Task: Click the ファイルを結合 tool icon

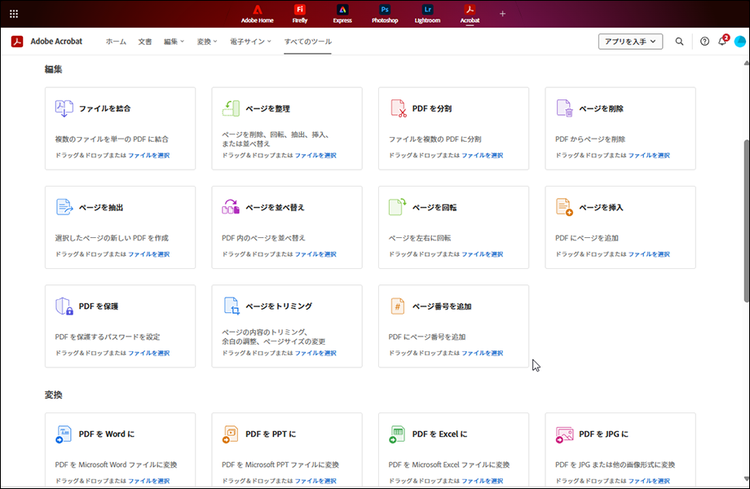Action: 64,108
